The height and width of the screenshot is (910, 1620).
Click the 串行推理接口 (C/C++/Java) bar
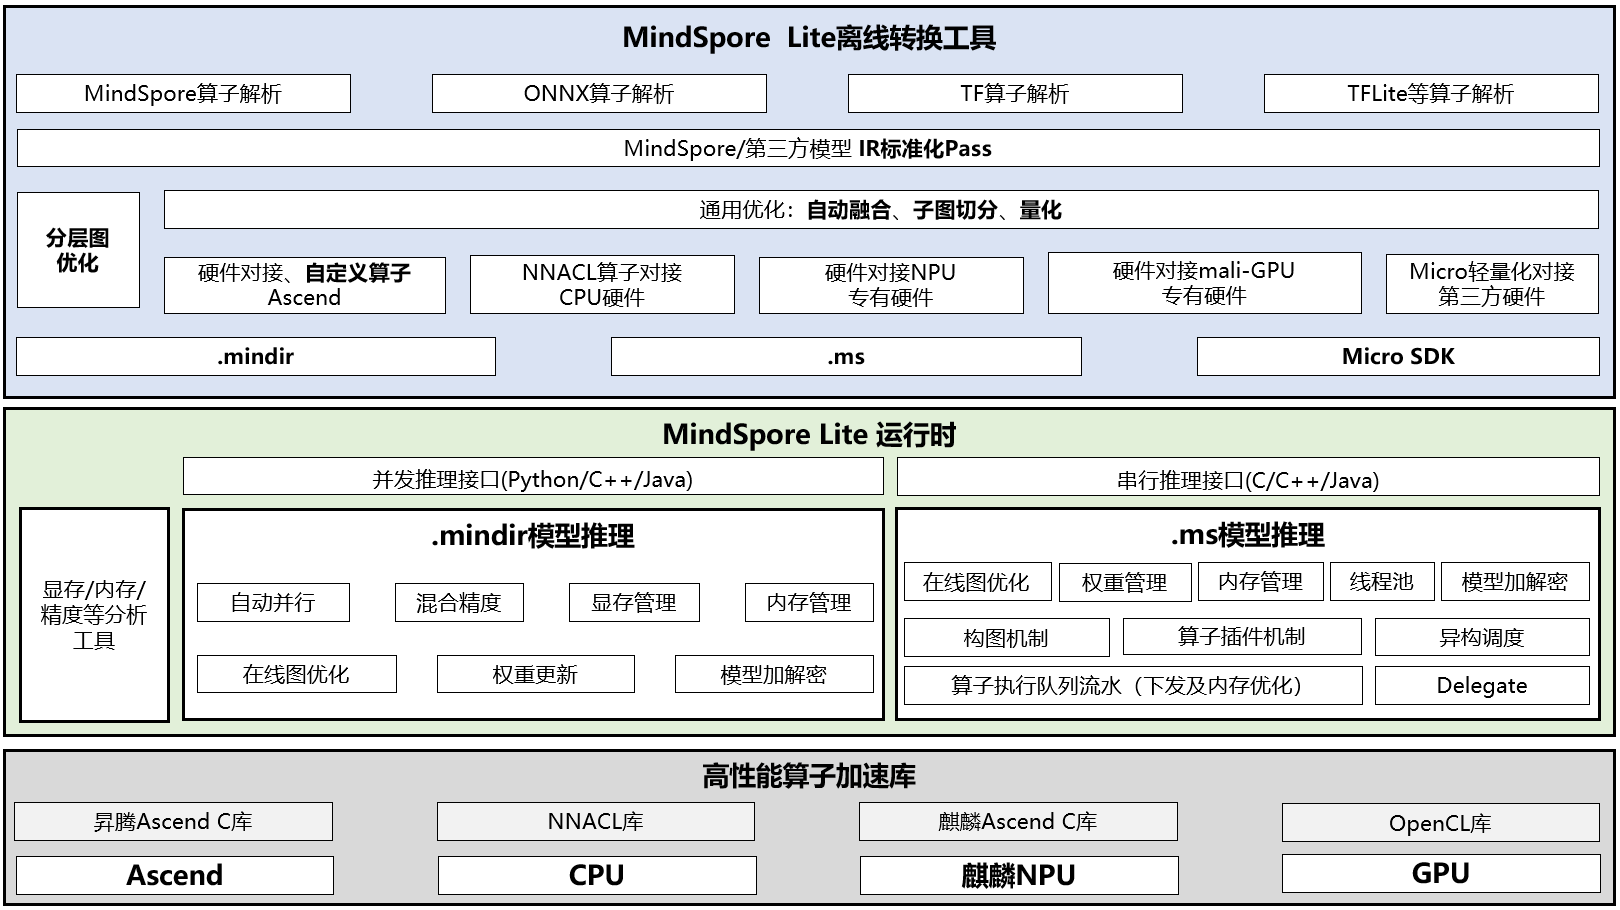click(1247, 479)
